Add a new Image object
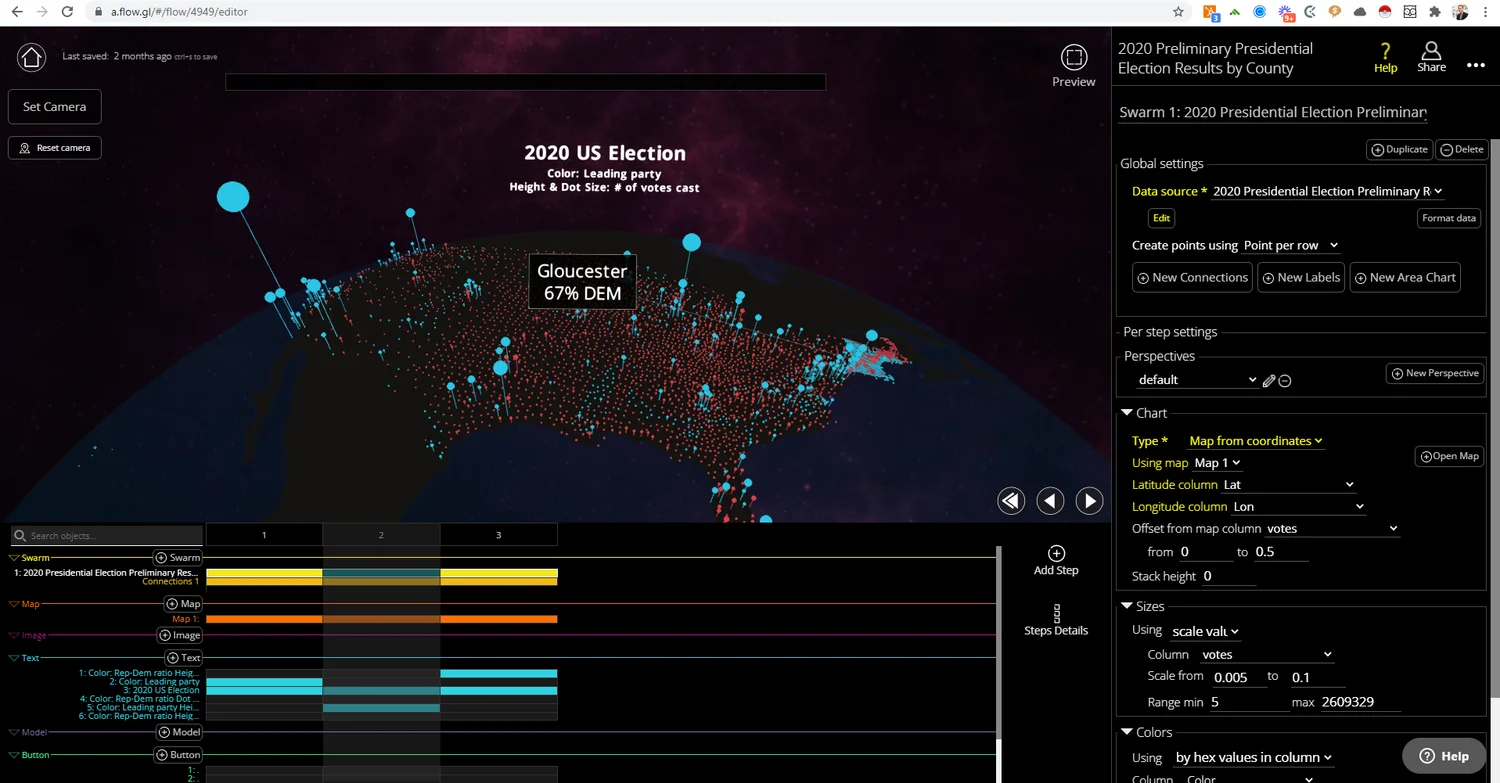Viewport: 1500px width, 783px height. click(180, 635)
